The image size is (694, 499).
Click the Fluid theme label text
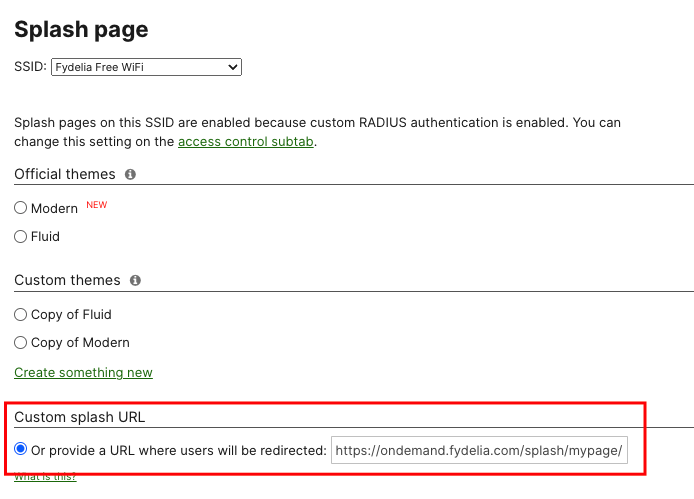tap(45, 236)
